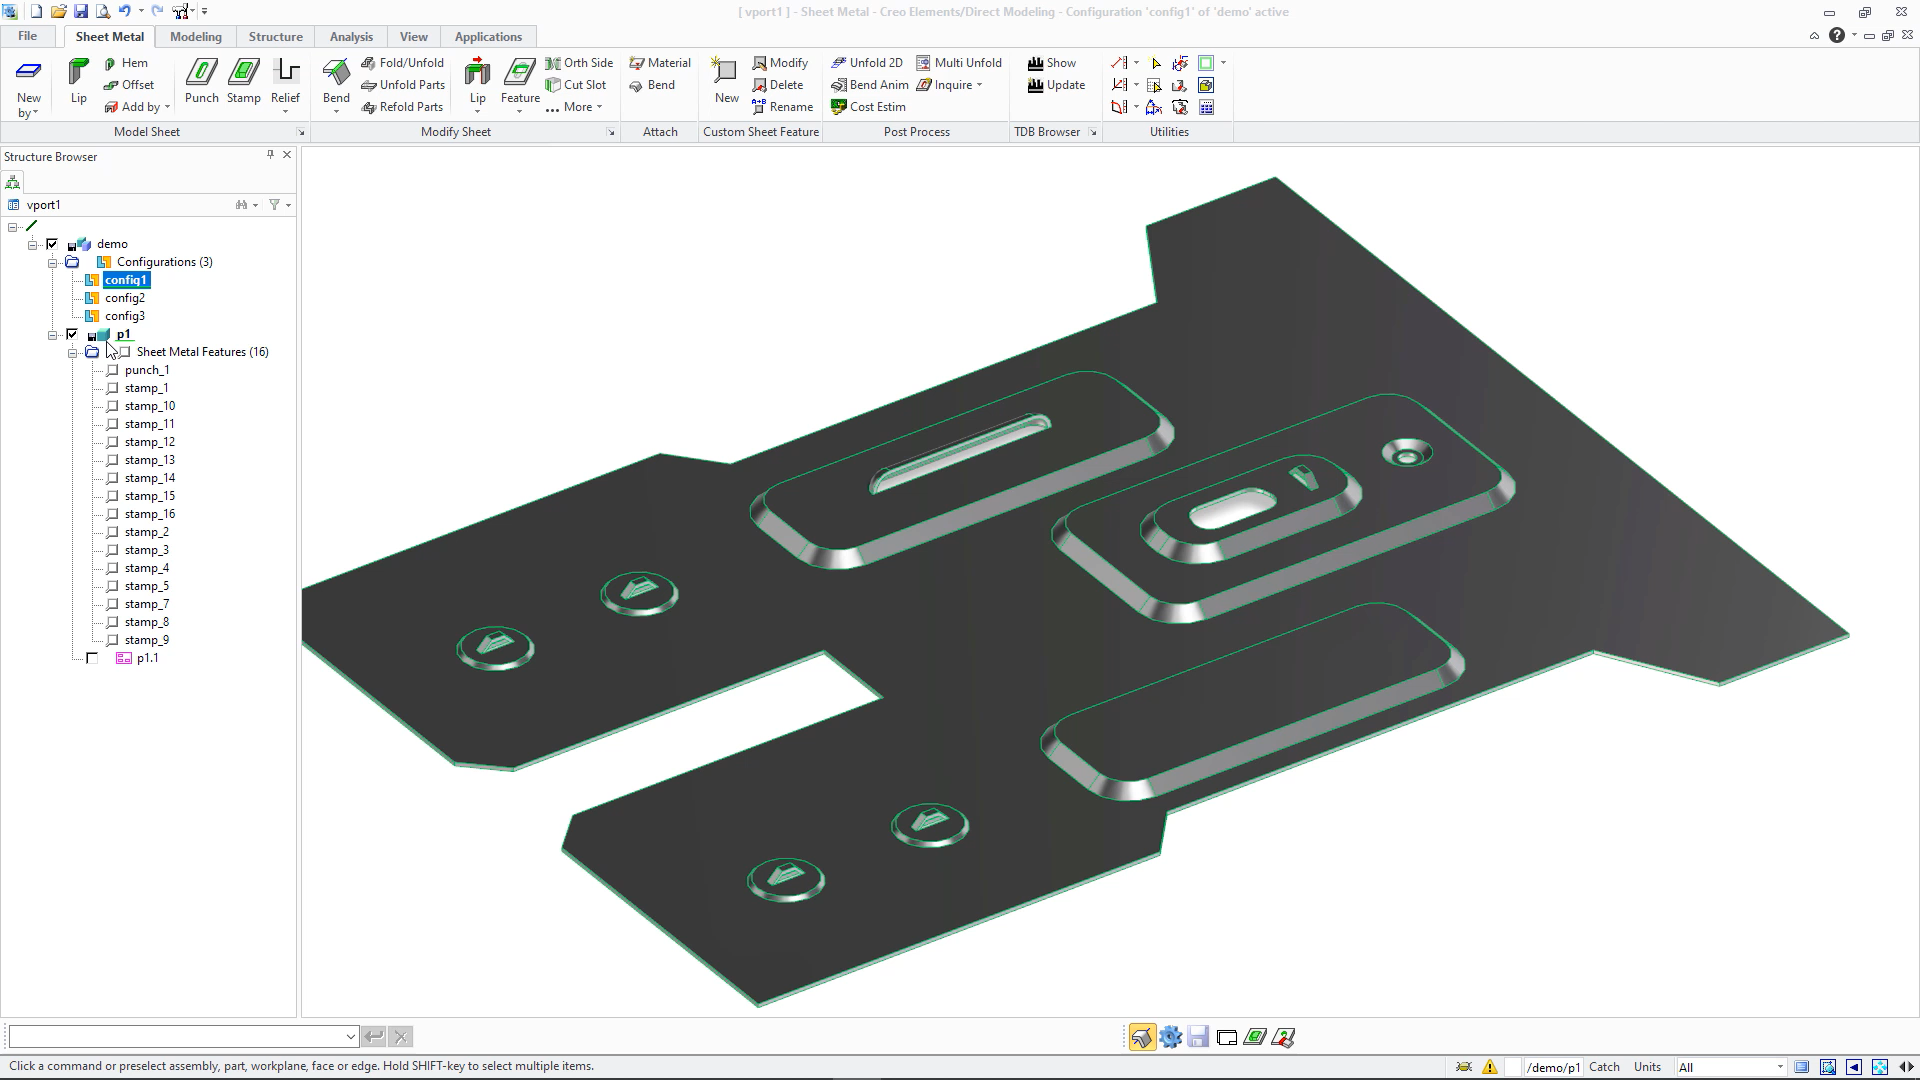Viewport: 1920px width, 1080px height.
Task: Click Material in the Attach group
Action: click(660, 63)
